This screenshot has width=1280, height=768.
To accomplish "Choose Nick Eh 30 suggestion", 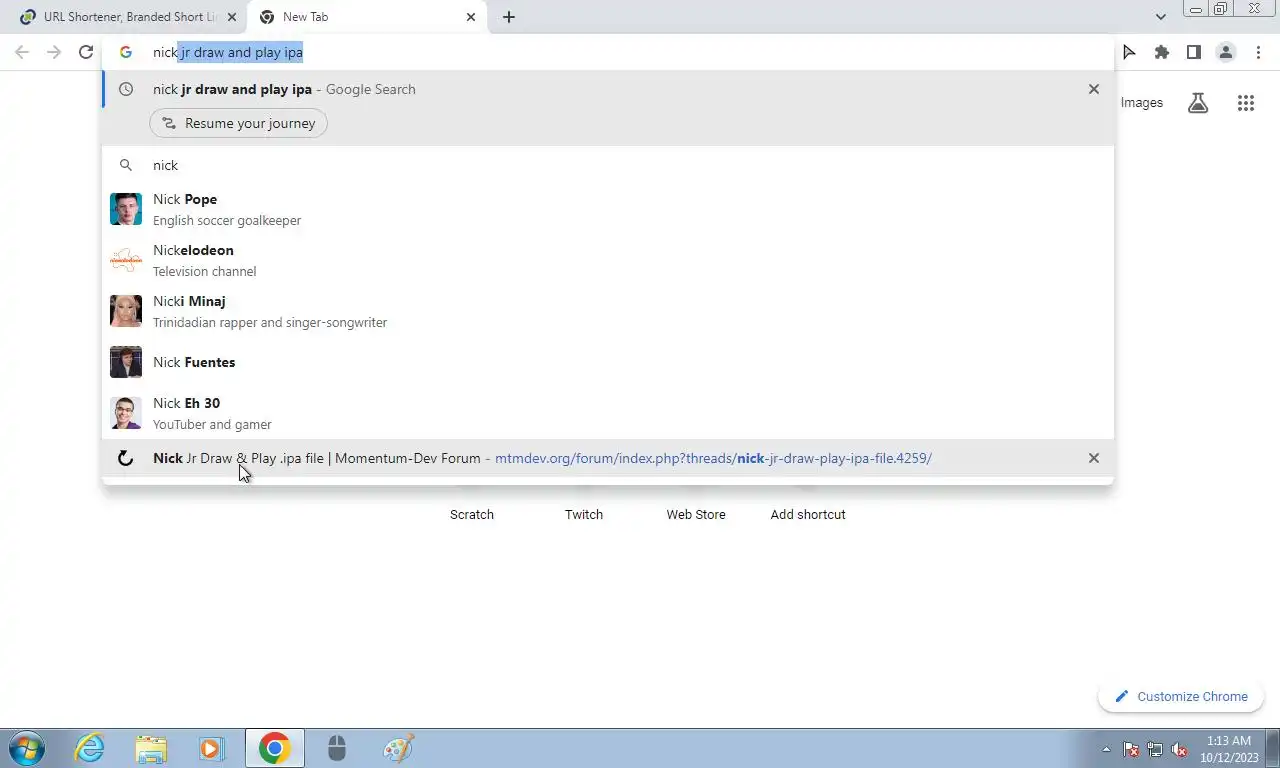I will pyautogui.click(x=608, y=413).
